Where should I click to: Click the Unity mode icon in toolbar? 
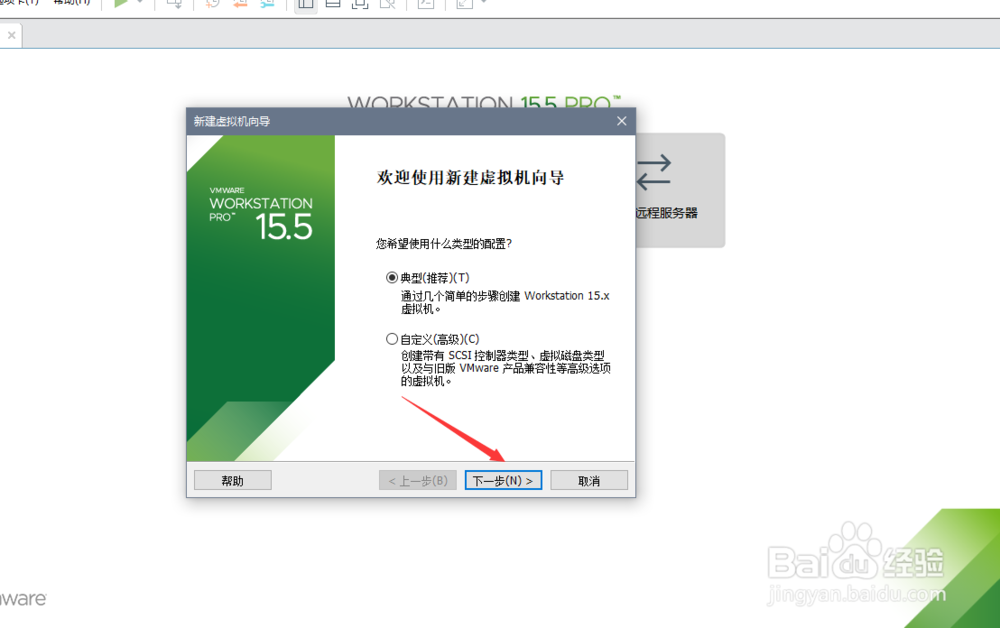click(388, 3)
